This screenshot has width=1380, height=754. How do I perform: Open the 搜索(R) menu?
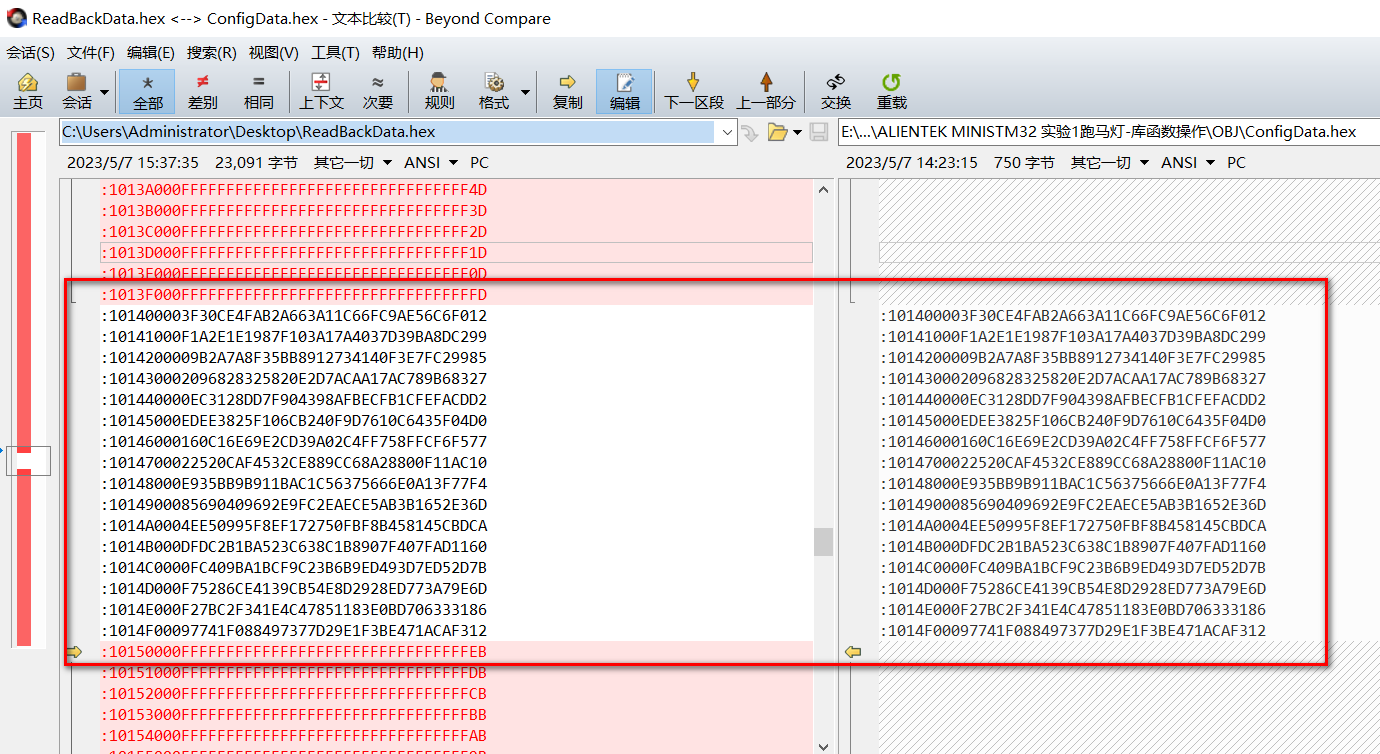tap(212, 52)
